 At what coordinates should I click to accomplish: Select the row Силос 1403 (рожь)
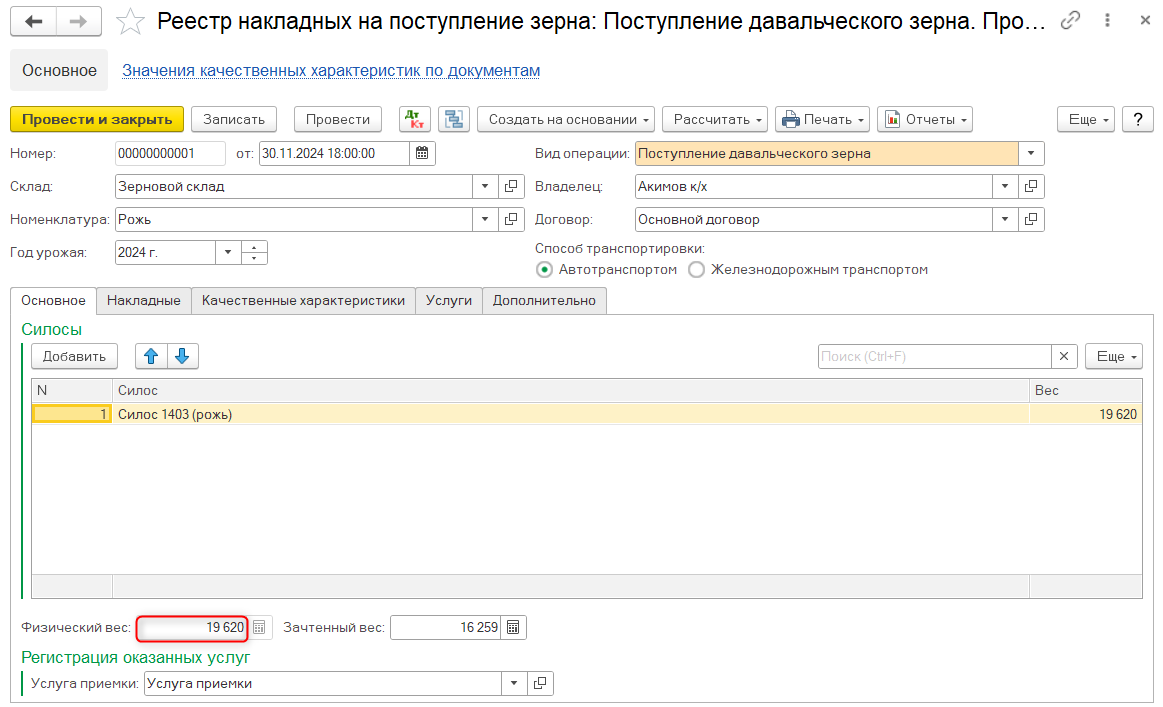pos(587,414)
